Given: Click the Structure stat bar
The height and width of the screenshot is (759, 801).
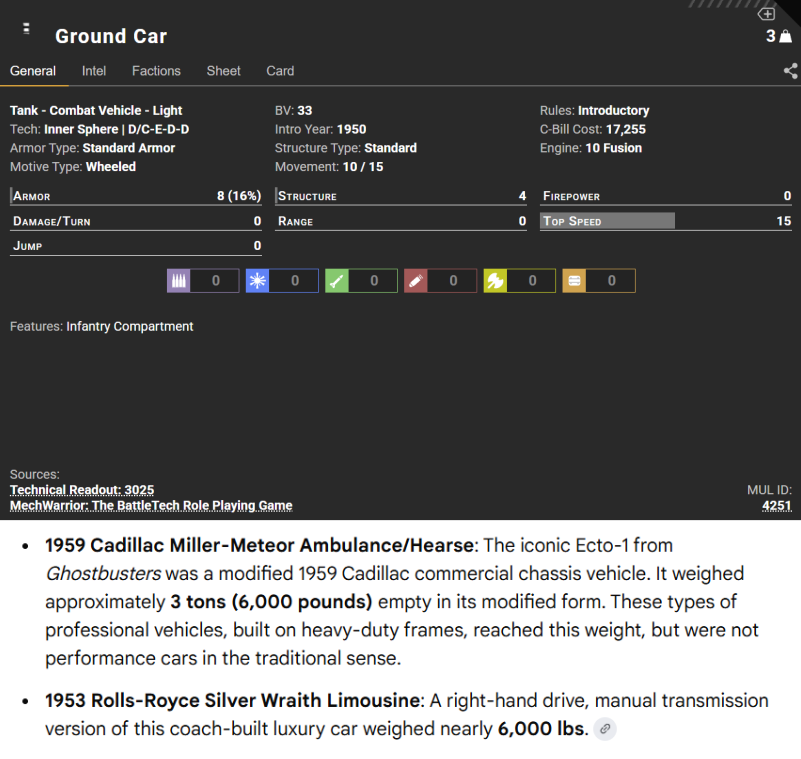Looking at the screenshot, I should tap(401, 196).
